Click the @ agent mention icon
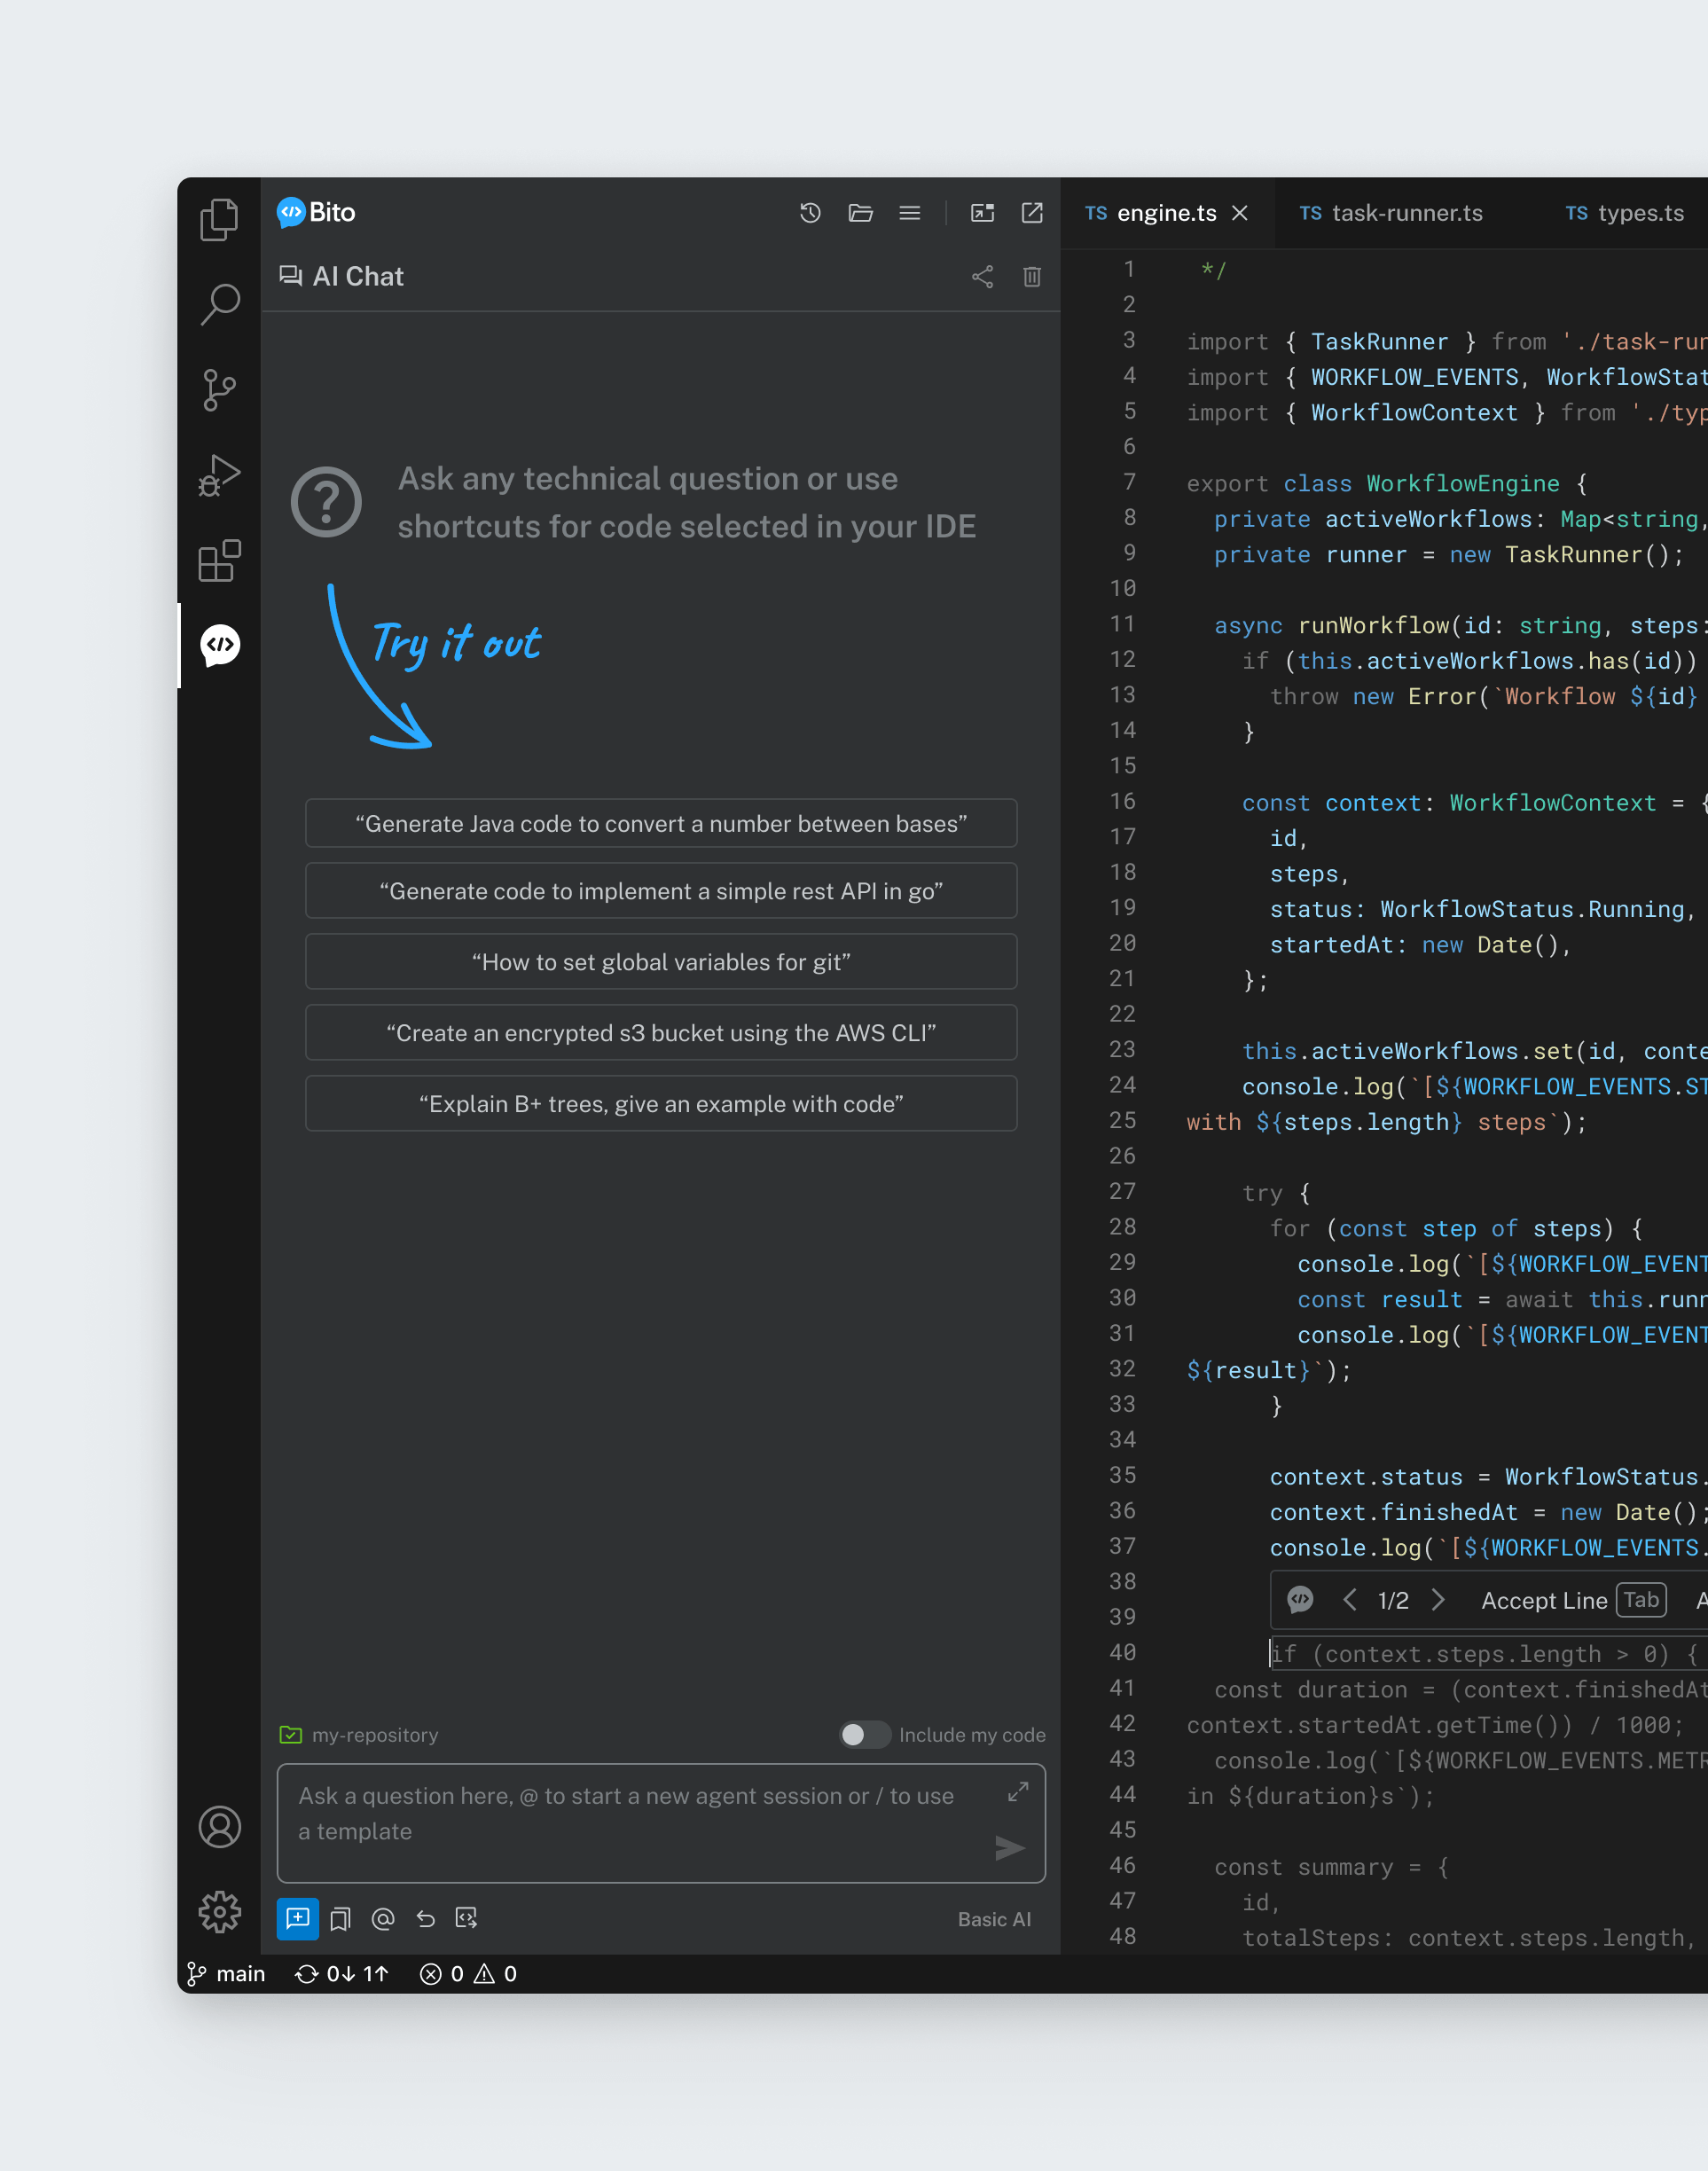1708x2171 pixels. (x=383, y=1918)
